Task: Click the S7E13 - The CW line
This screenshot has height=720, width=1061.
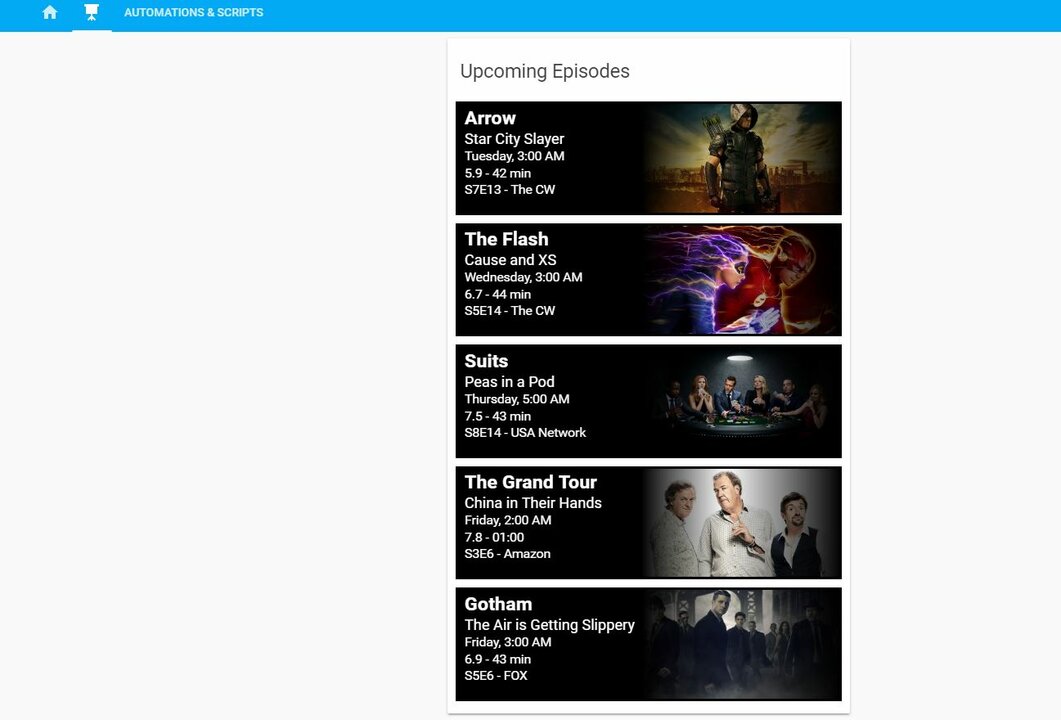Action: (x=510, y=189)
